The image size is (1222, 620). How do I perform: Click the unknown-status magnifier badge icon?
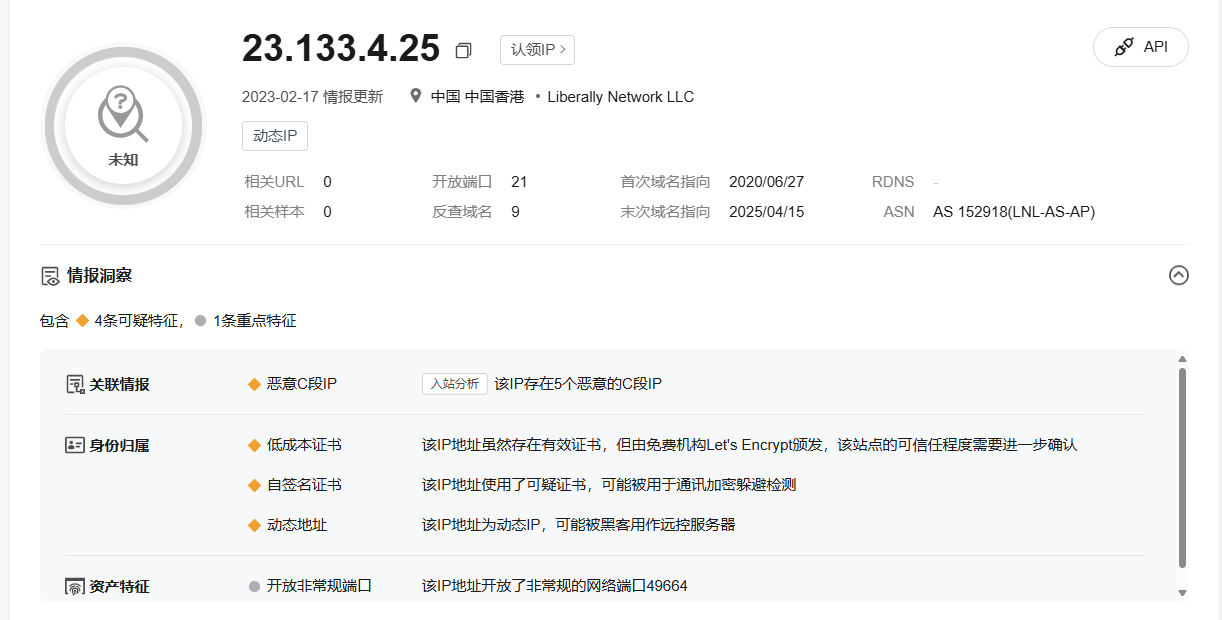click(x=123, y=114)
